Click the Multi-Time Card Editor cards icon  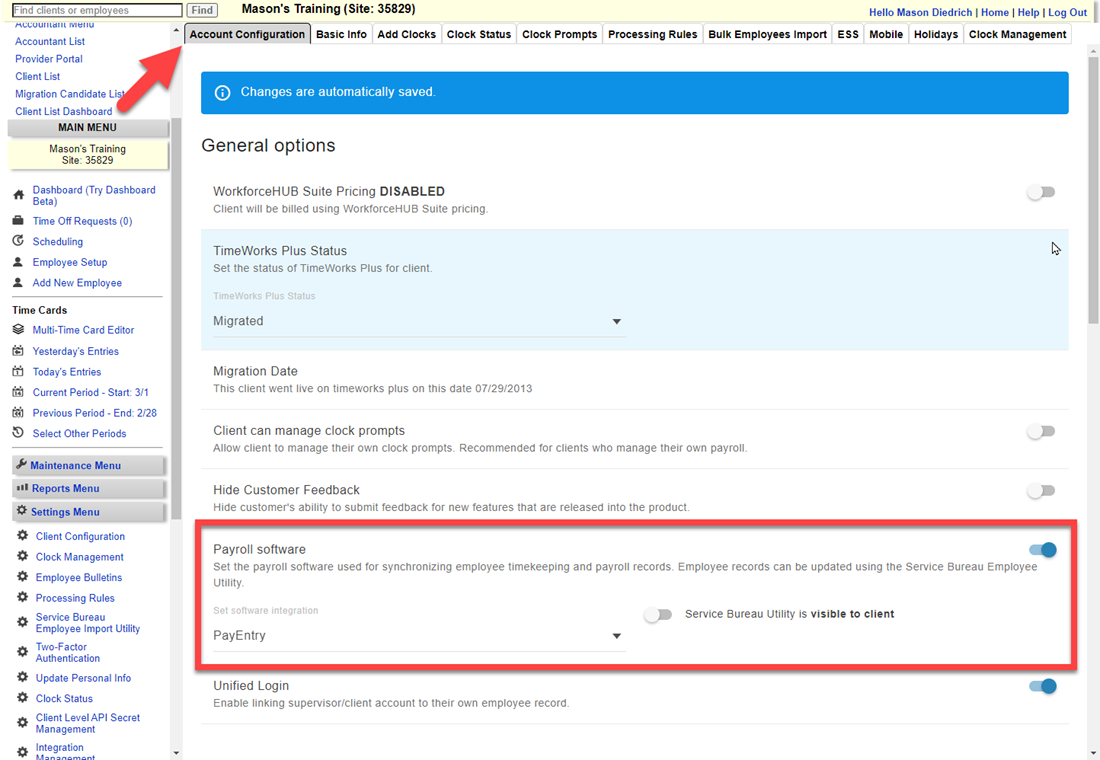click(16, 329)
